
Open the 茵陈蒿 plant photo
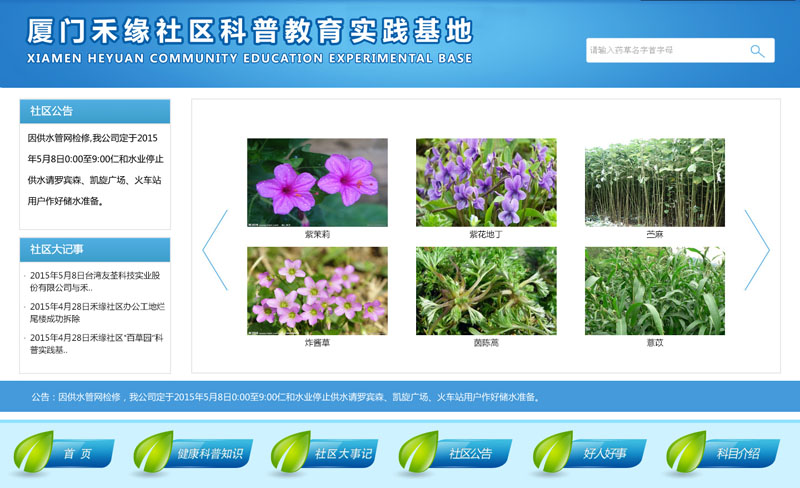pos(486,291)
